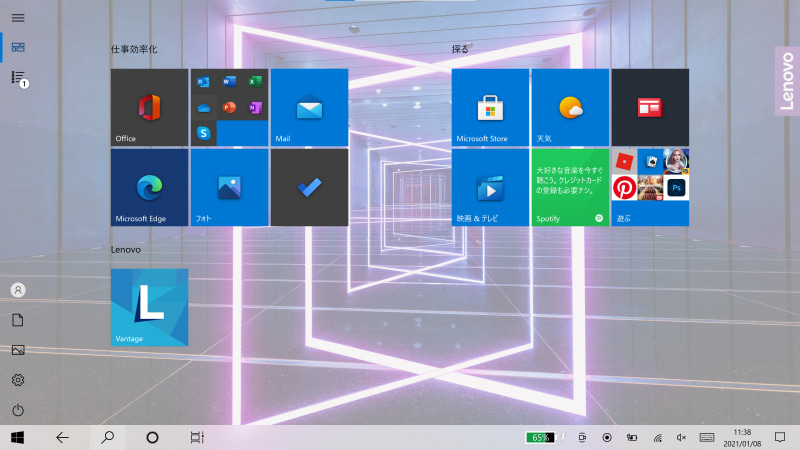
Task: Click the Power button in Start
Action: [18, 410]
